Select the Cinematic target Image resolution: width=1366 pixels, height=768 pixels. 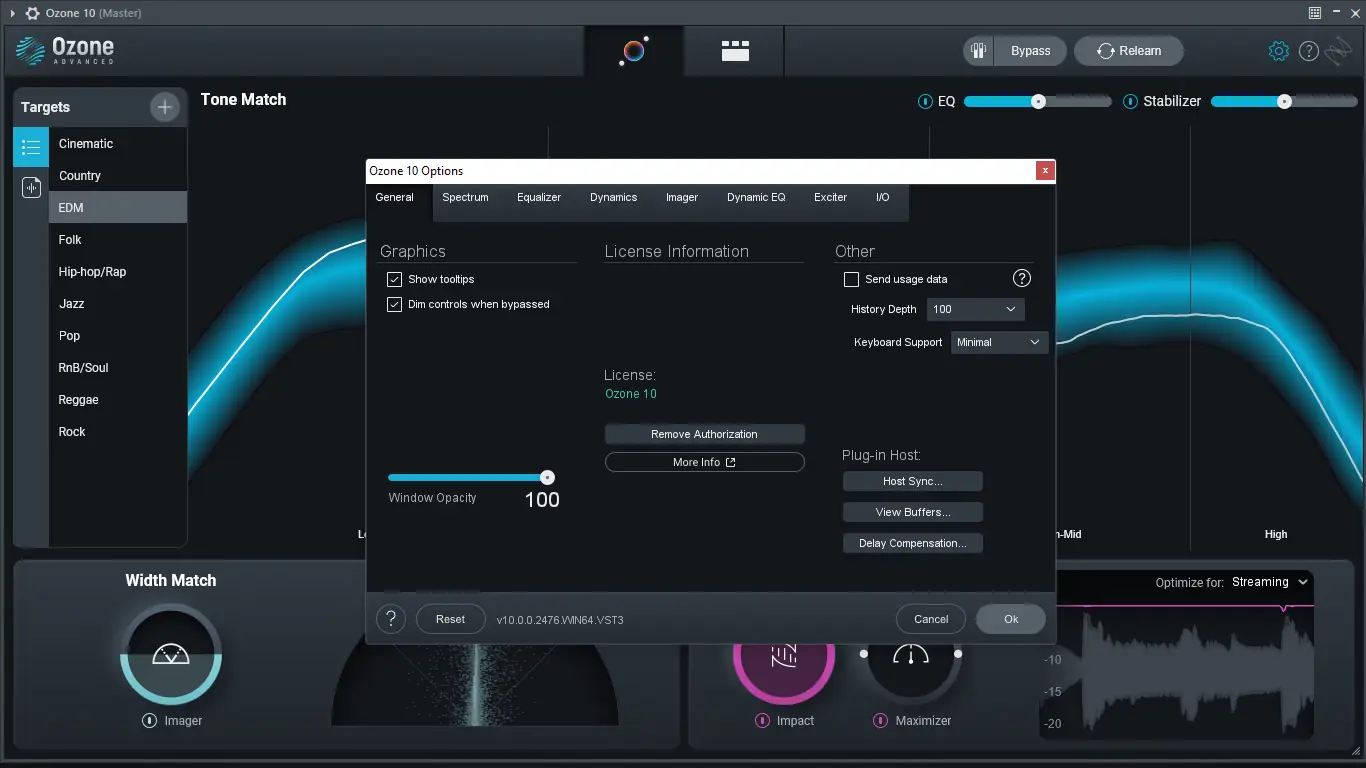click(x=118, y=143)
